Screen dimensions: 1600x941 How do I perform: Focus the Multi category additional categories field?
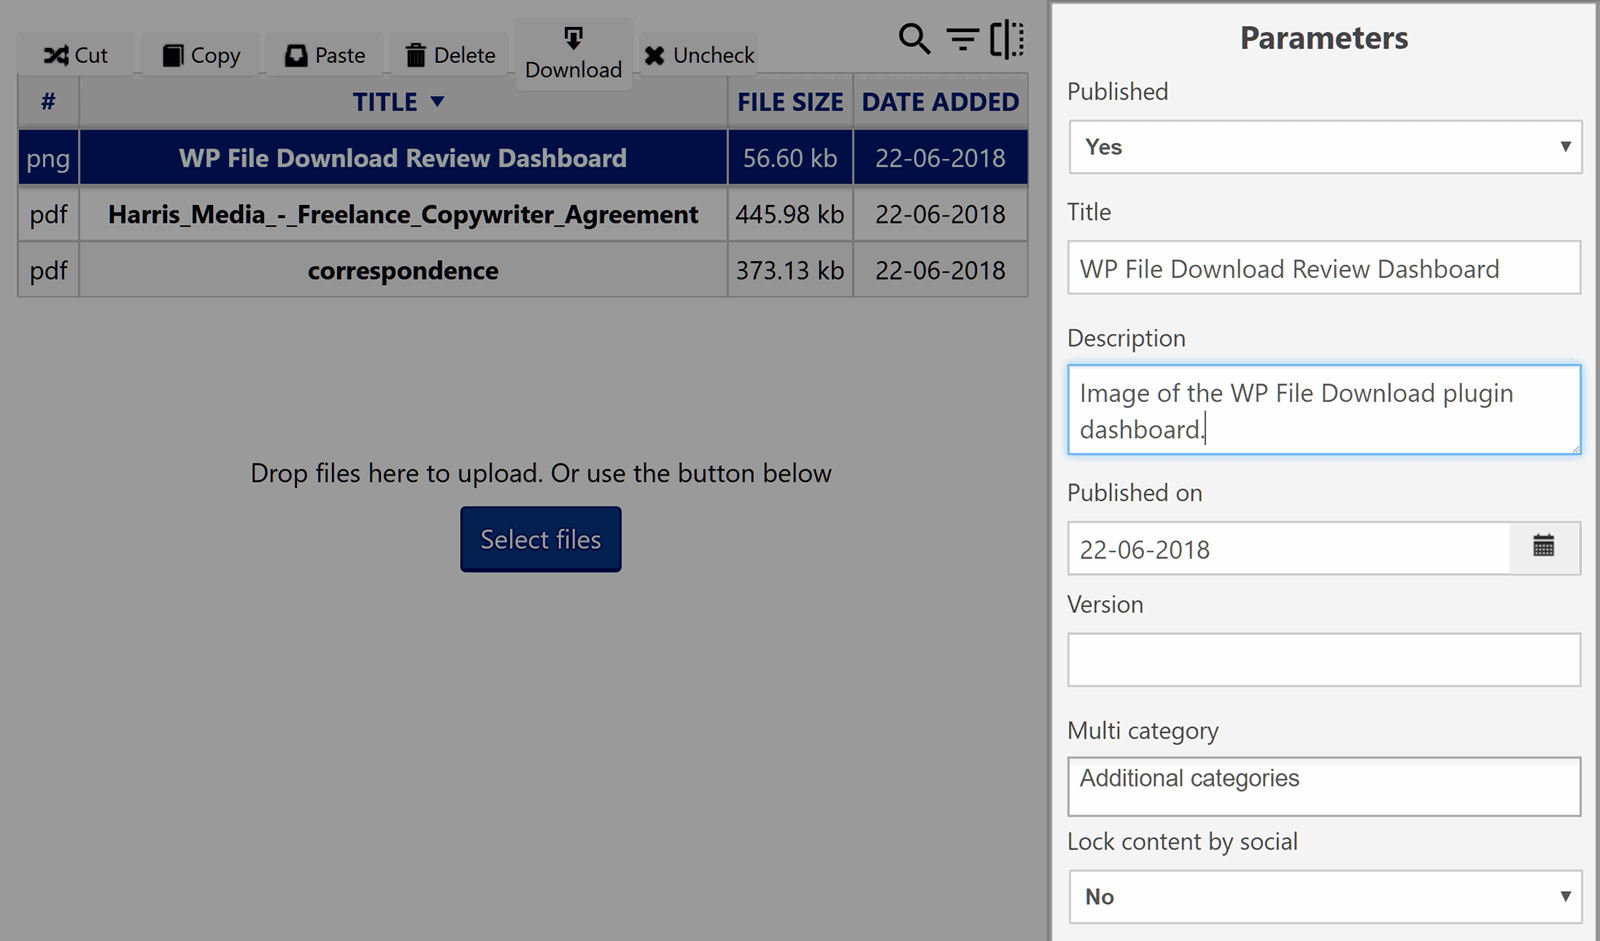click(1323, 786)
